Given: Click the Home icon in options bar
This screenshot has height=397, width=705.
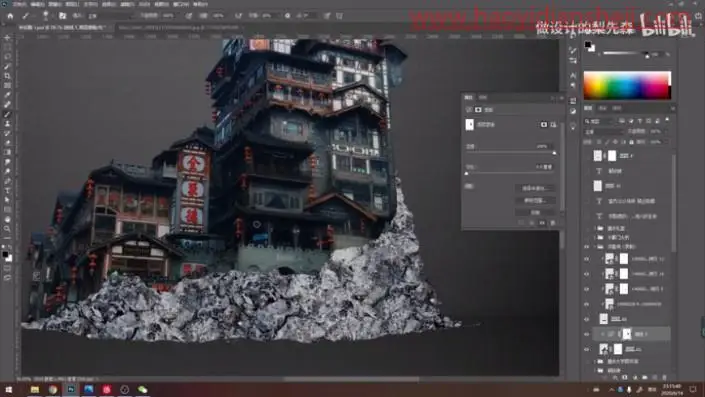Looking at the screenshot, I should pyautogui.click(x=10, y=16).
